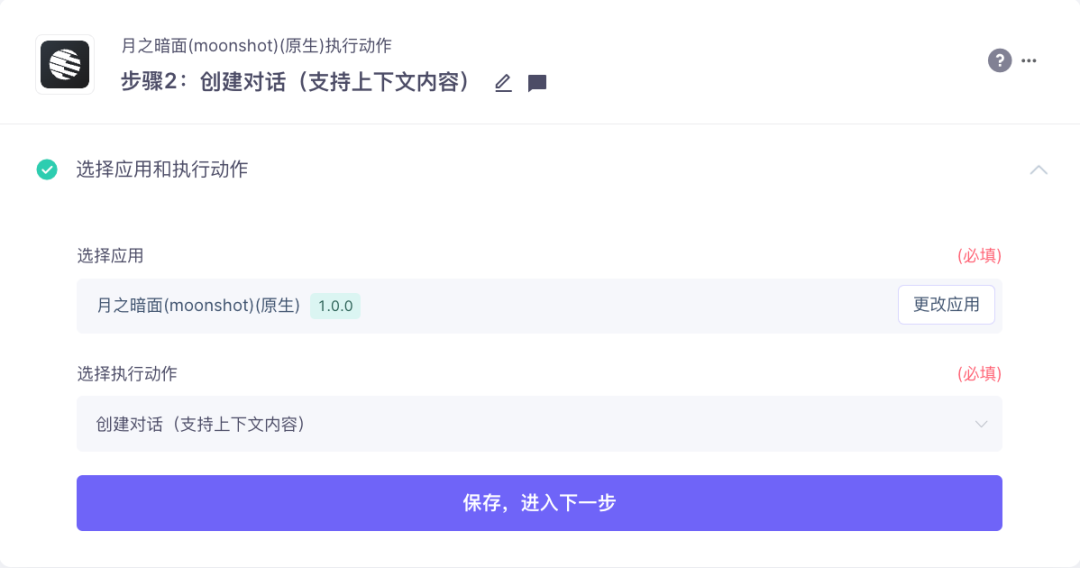Click the green completed checkmark icon
This screenshot has height=568, width=1080.
coord(47,169)
